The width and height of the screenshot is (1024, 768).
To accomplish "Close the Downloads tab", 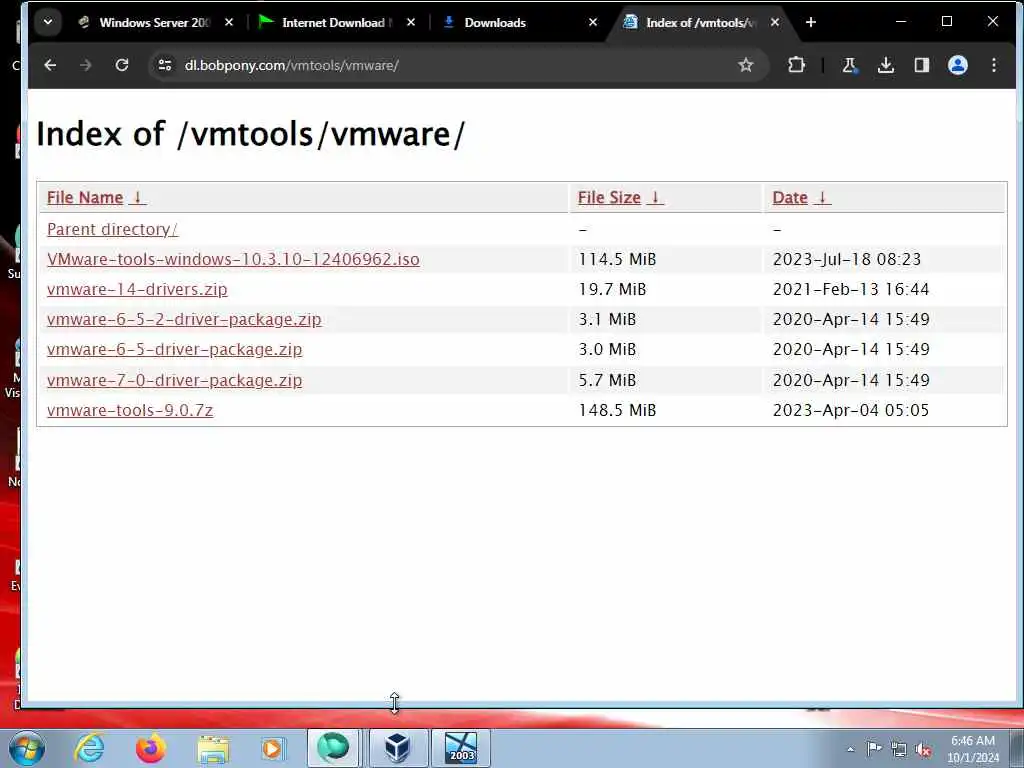I will (x=592, y=22).
